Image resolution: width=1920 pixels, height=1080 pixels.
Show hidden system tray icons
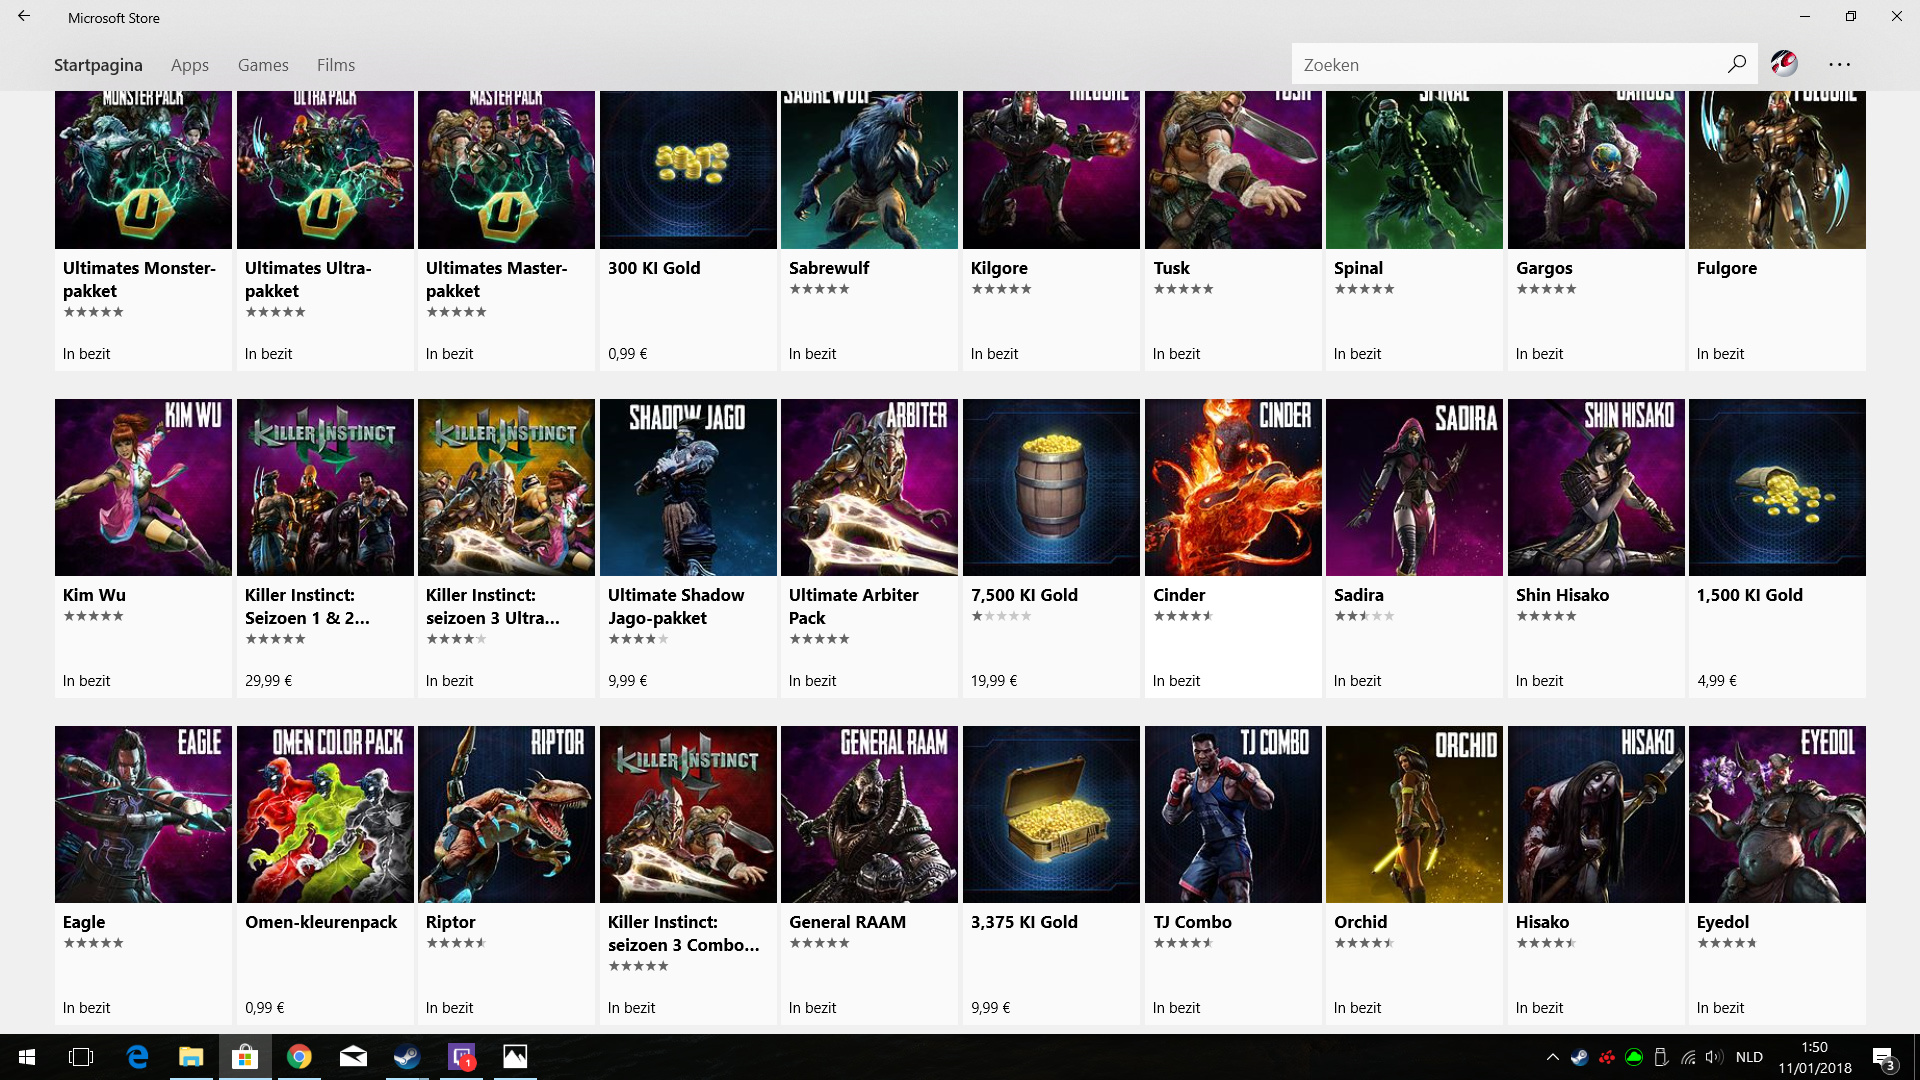(x=1552, y=1057)
